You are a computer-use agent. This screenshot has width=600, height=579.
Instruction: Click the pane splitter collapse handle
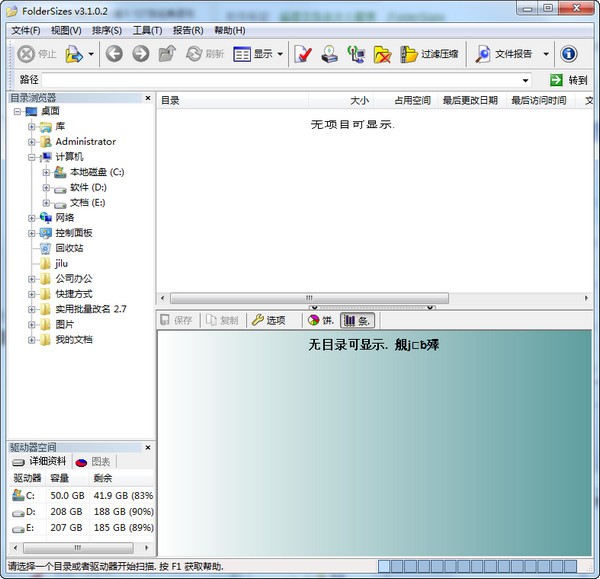tap(372, 307)
